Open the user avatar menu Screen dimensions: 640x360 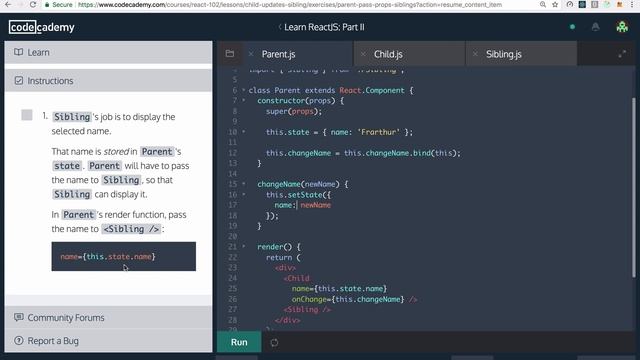622,27
